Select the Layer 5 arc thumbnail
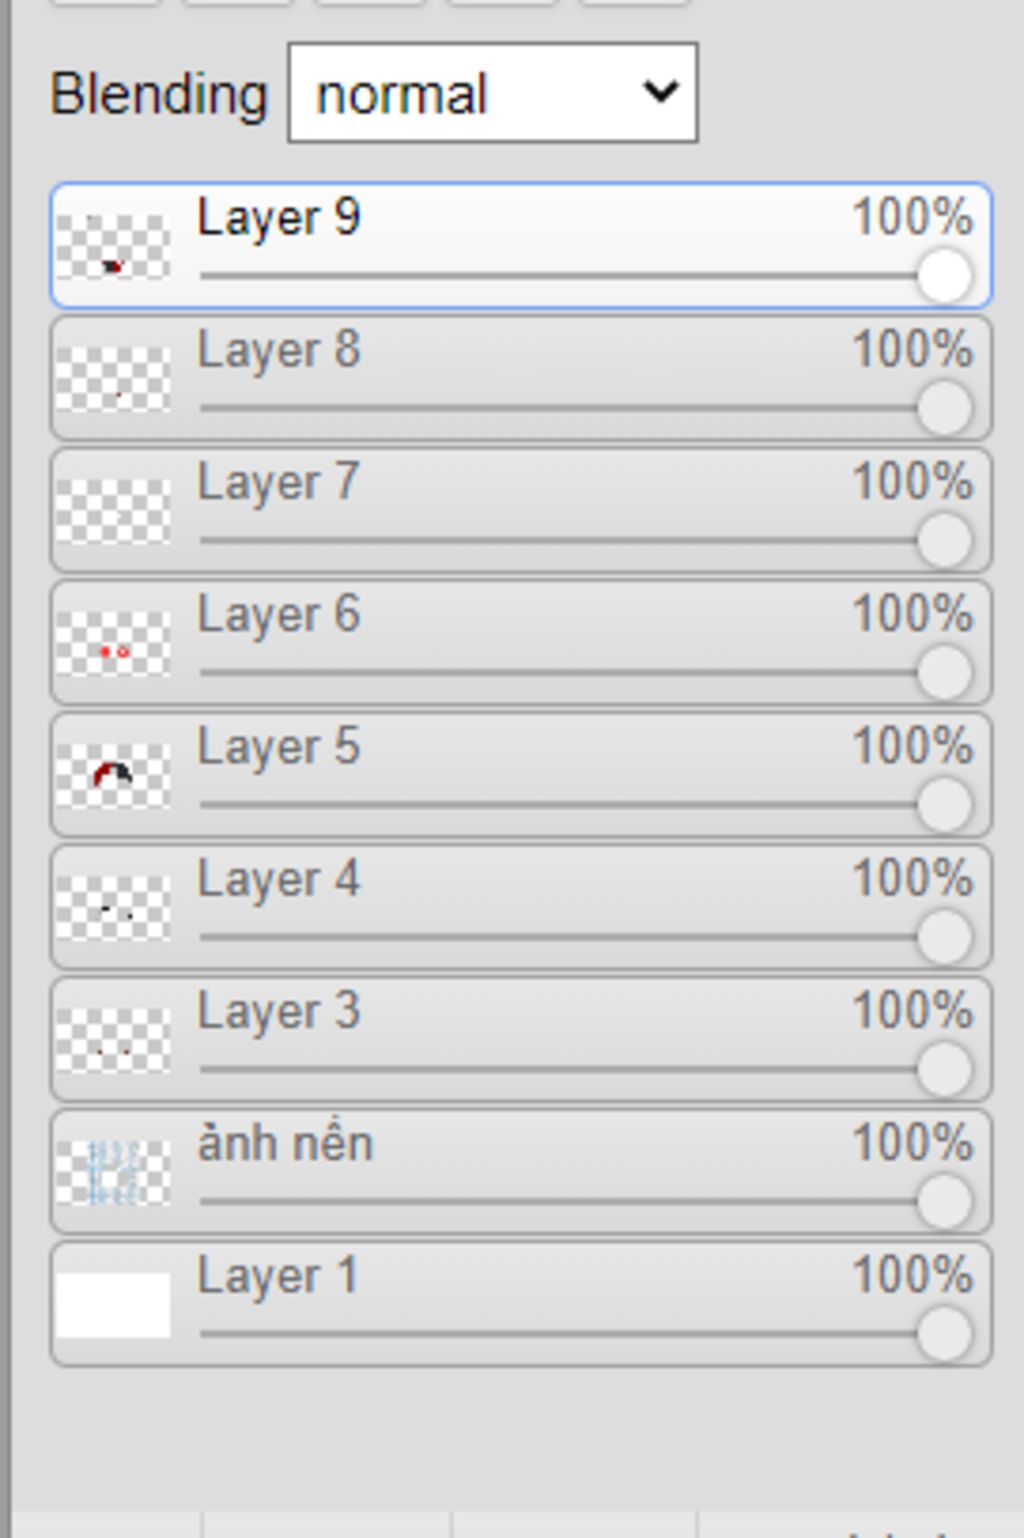 point(113,775)
